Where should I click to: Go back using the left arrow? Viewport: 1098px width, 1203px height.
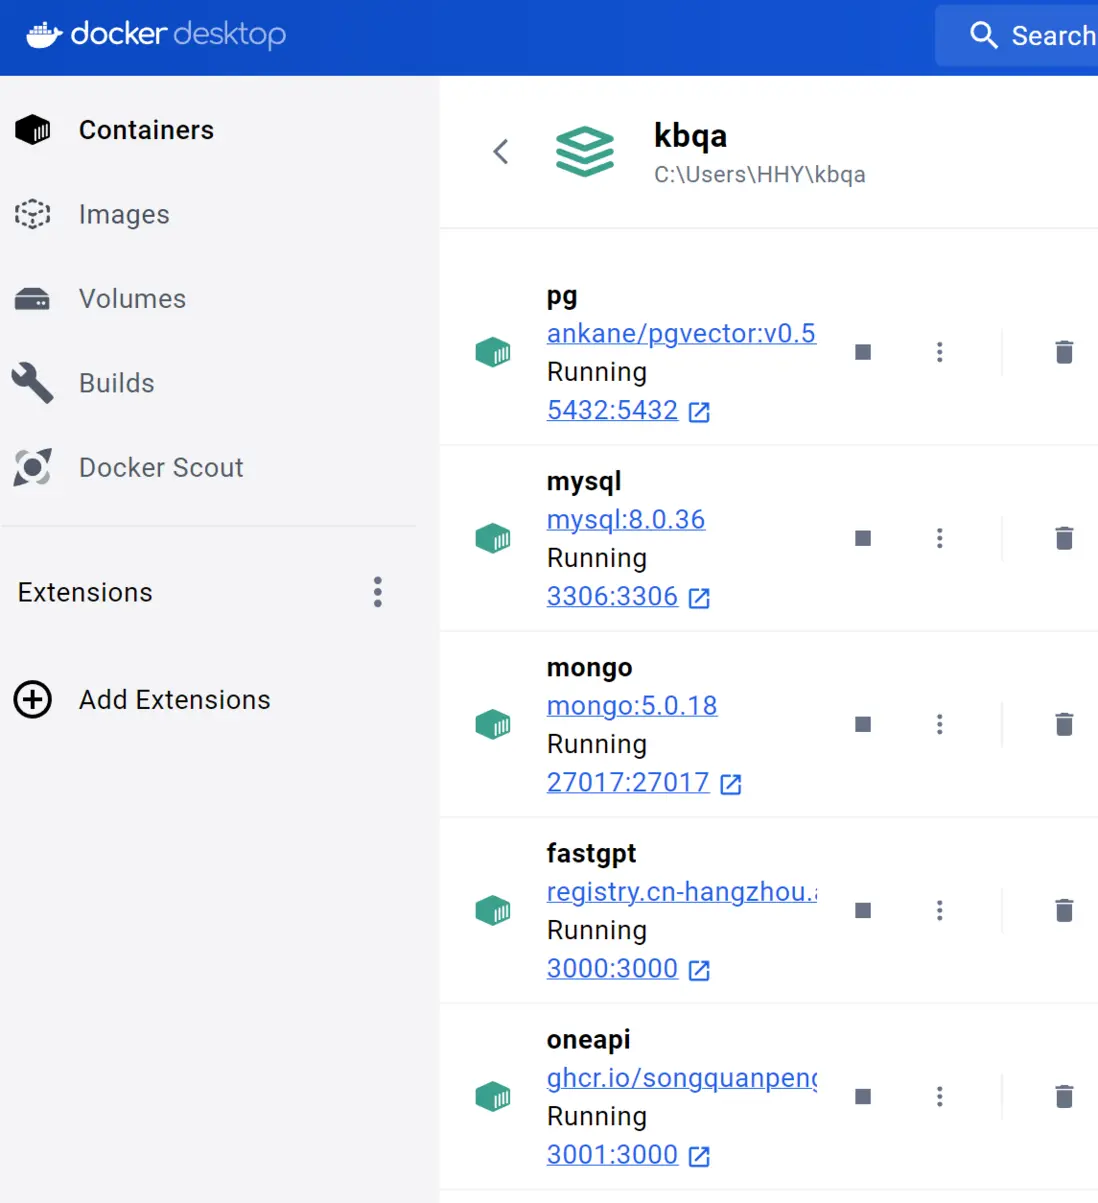[501, 152]
